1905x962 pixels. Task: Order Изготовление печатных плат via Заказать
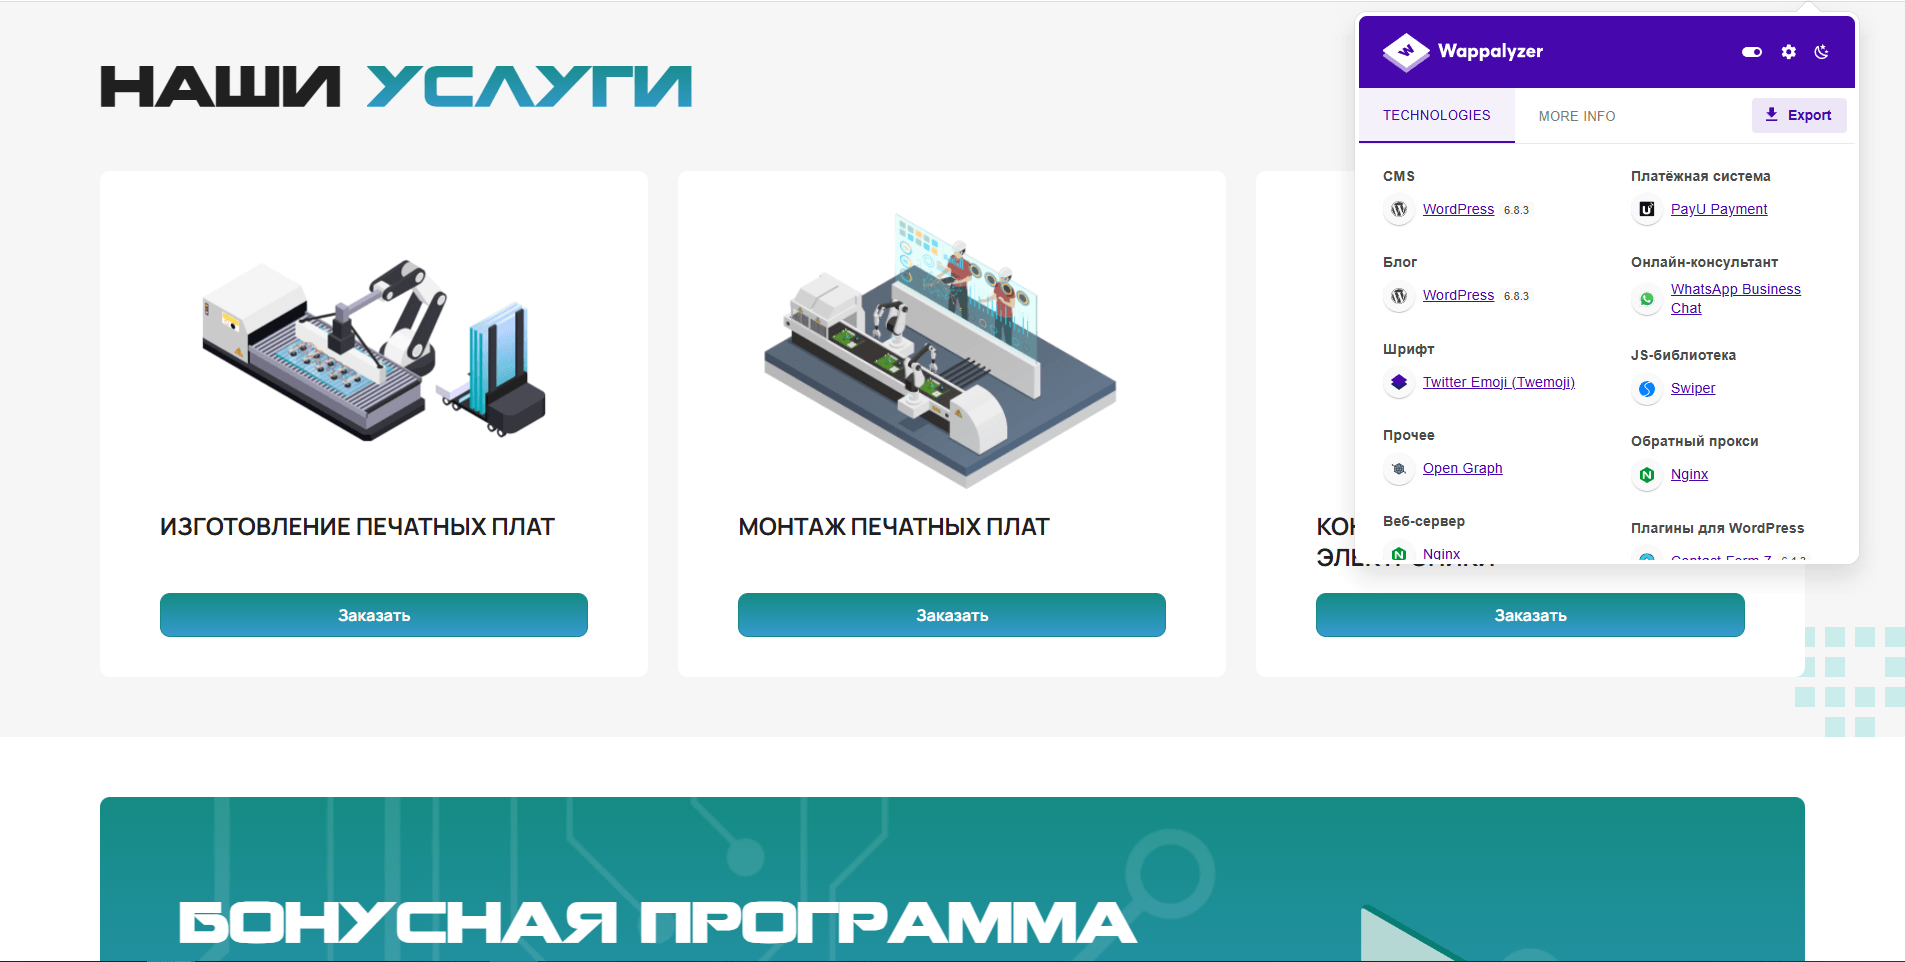point(374,615)
